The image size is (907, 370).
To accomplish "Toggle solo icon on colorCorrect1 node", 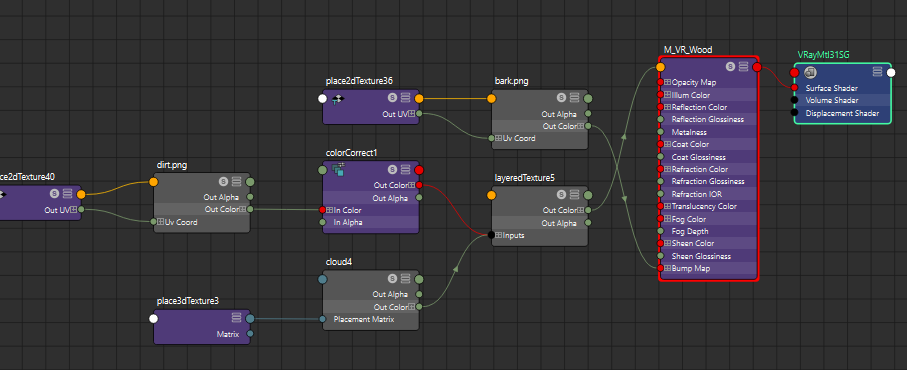I will pos(392,169).
